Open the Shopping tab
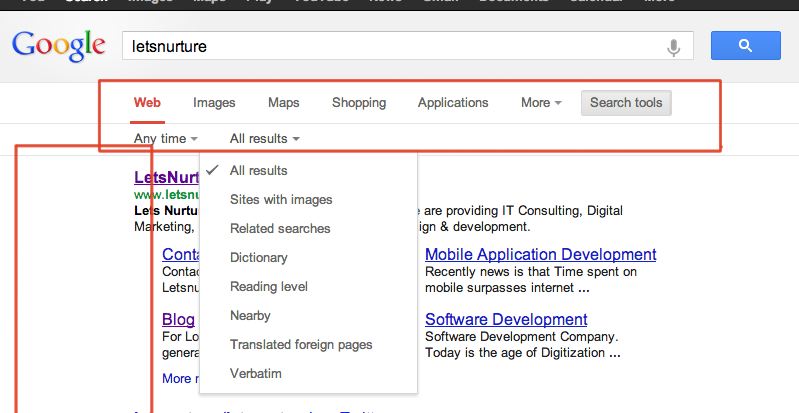The height and width of the screenshot is (413, 799). tap(359, 102)
